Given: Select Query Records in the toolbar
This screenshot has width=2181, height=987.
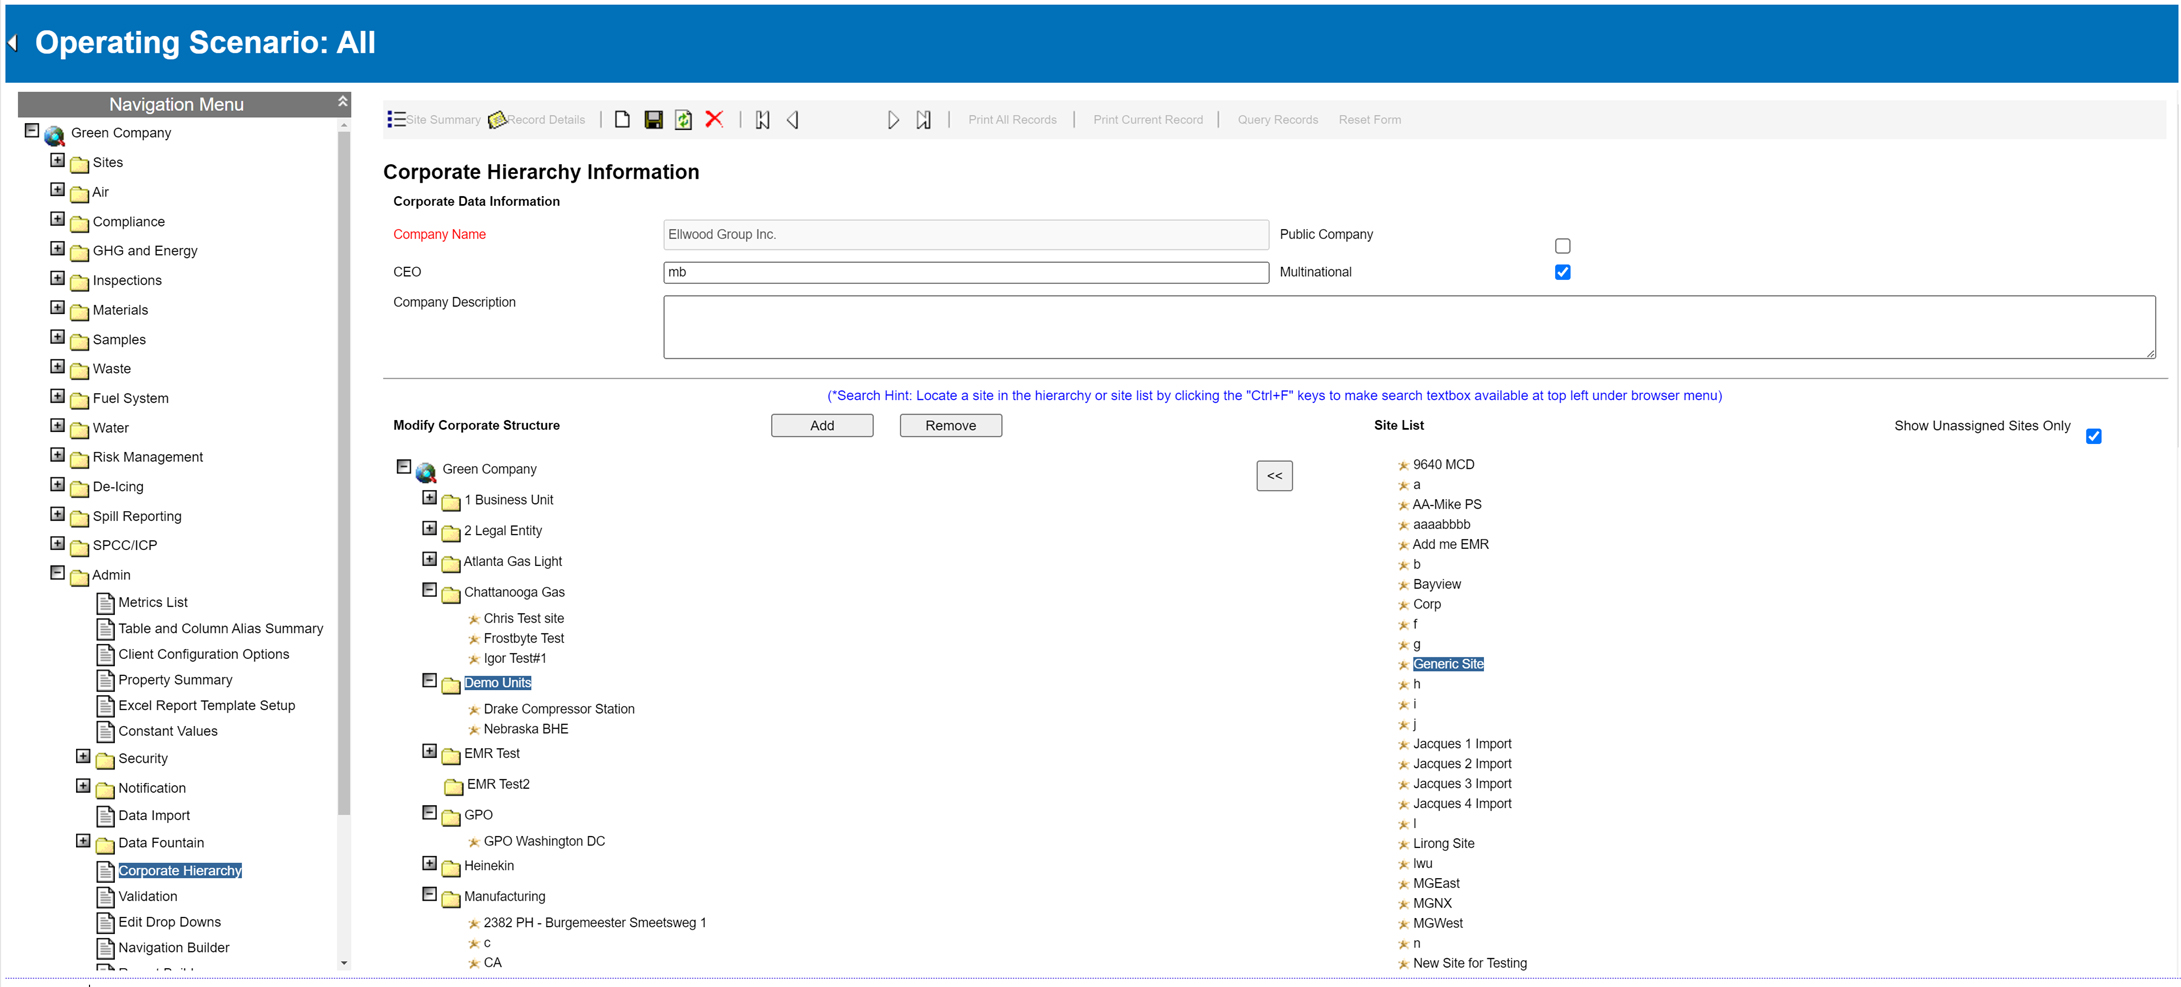Looking at the screenshot, I should pos(1277,120).
